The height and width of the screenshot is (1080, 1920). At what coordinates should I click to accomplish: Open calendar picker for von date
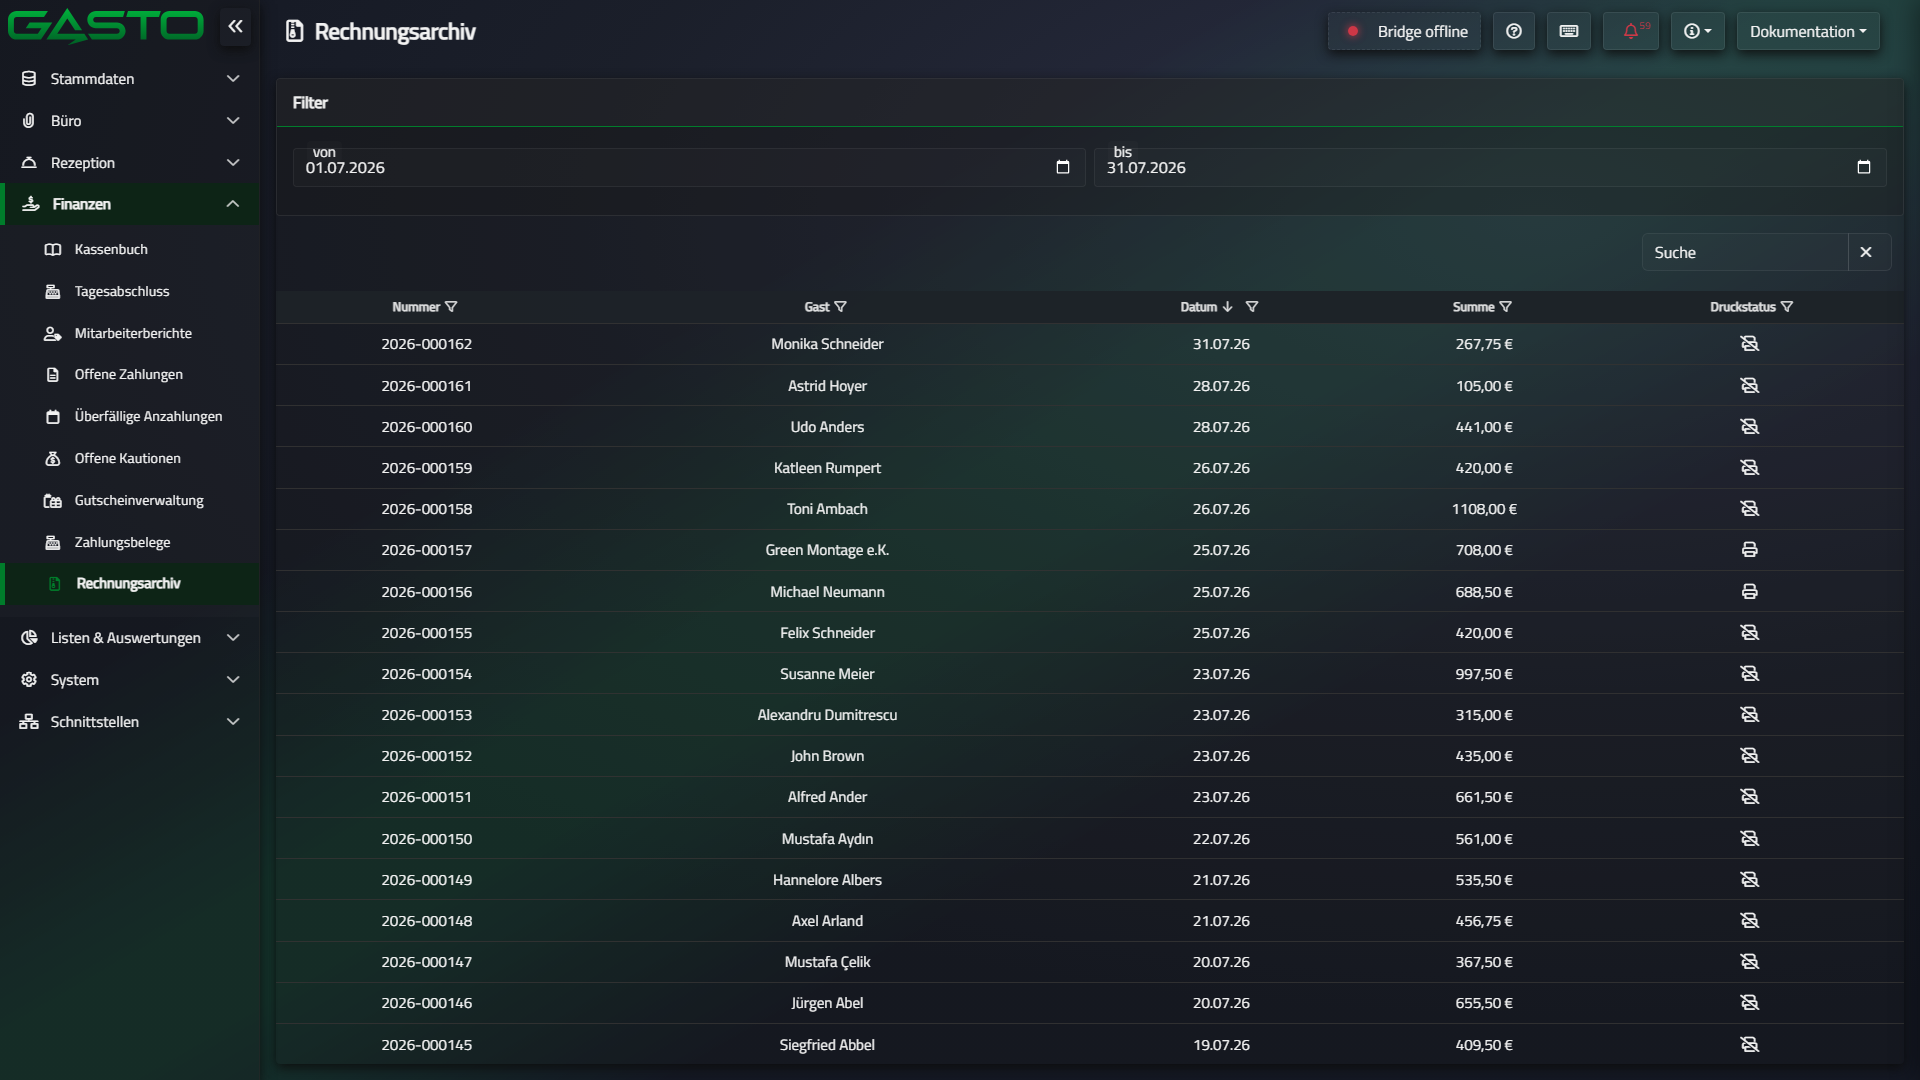[x=1063, y=167]
